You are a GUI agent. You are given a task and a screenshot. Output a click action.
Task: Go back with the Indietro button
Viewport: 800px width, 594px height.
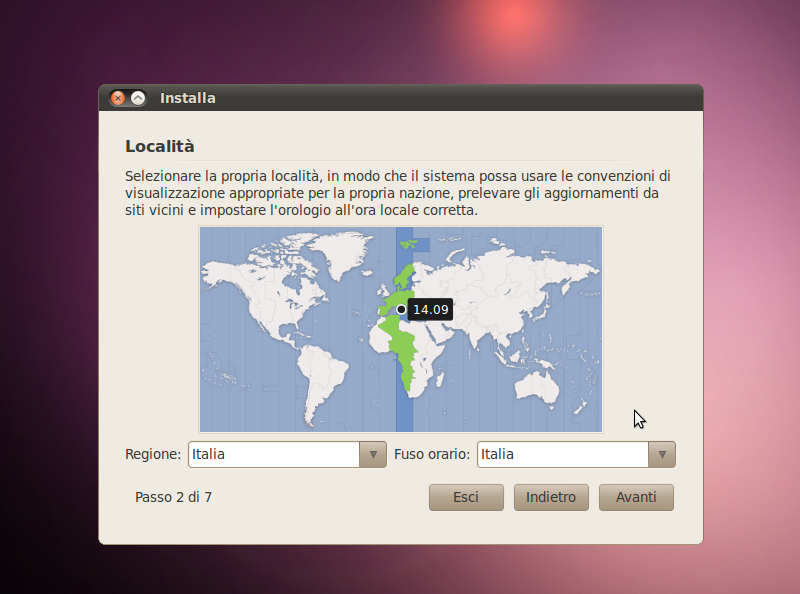click(x=551, y=497)
